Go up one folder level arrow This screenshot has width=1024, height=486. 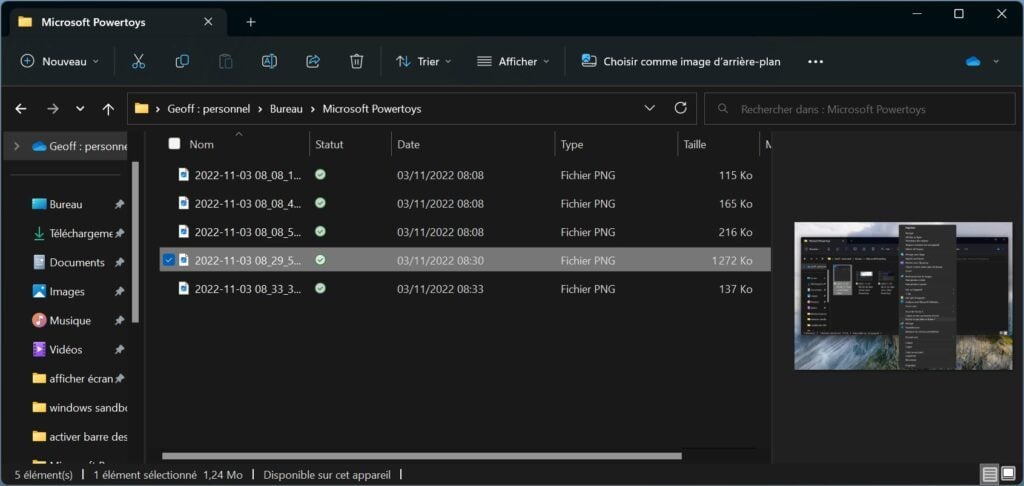(x=108, y=109)
